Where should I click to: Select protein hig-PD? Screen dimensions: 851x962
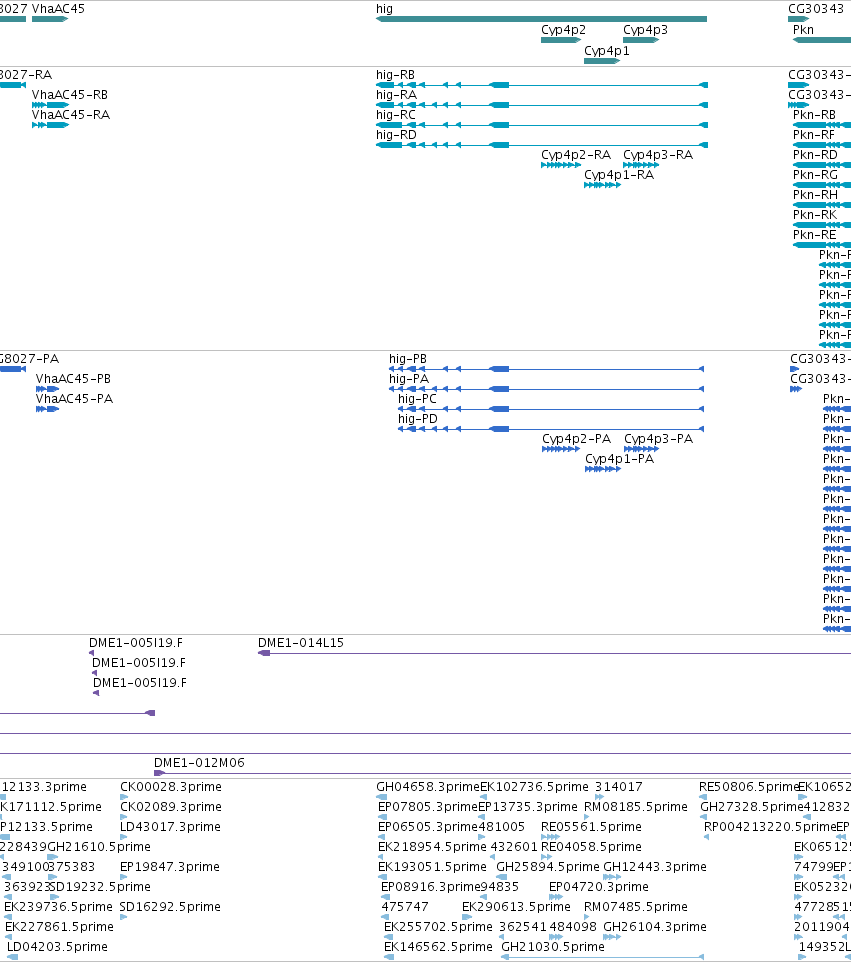coord(550,429)
